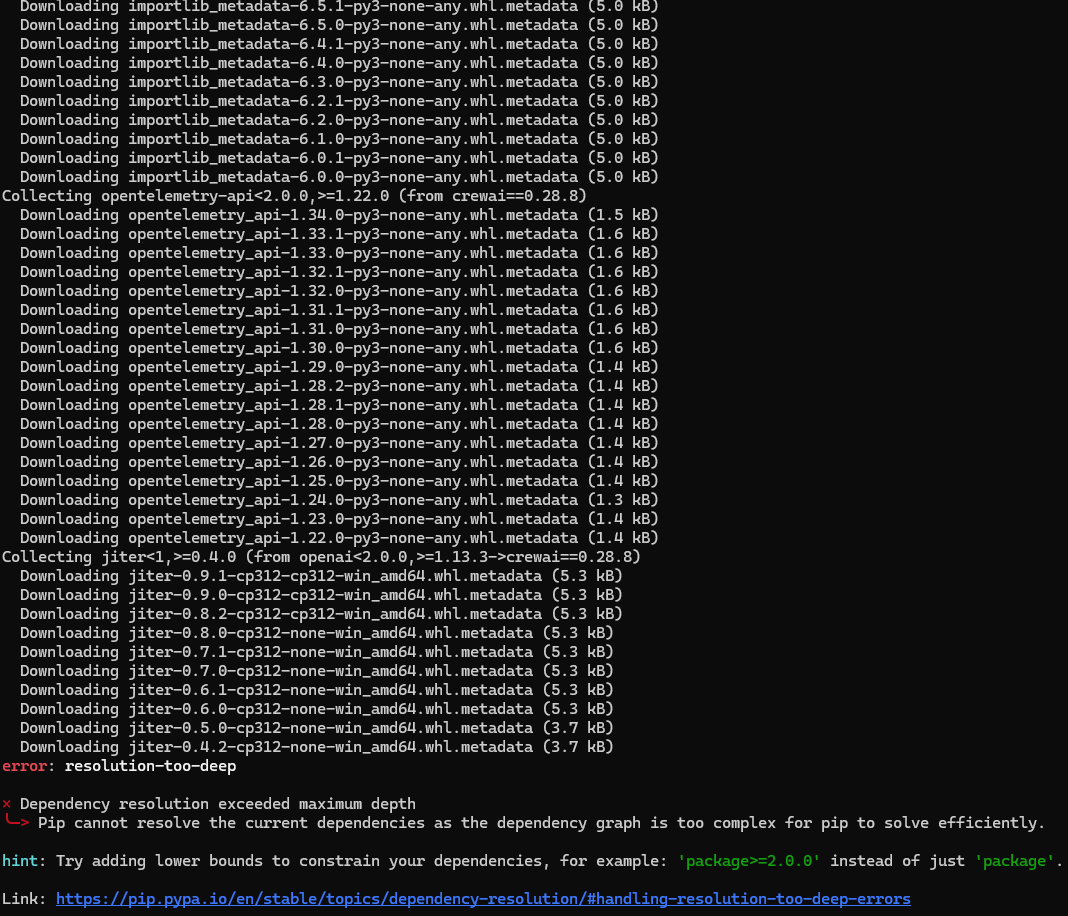Viewport: 1068px width, 916px height.
Task: Click line opentelemetry_api-1.30.0-py3-none-any.whl.metadata
Action: point(339,348)
